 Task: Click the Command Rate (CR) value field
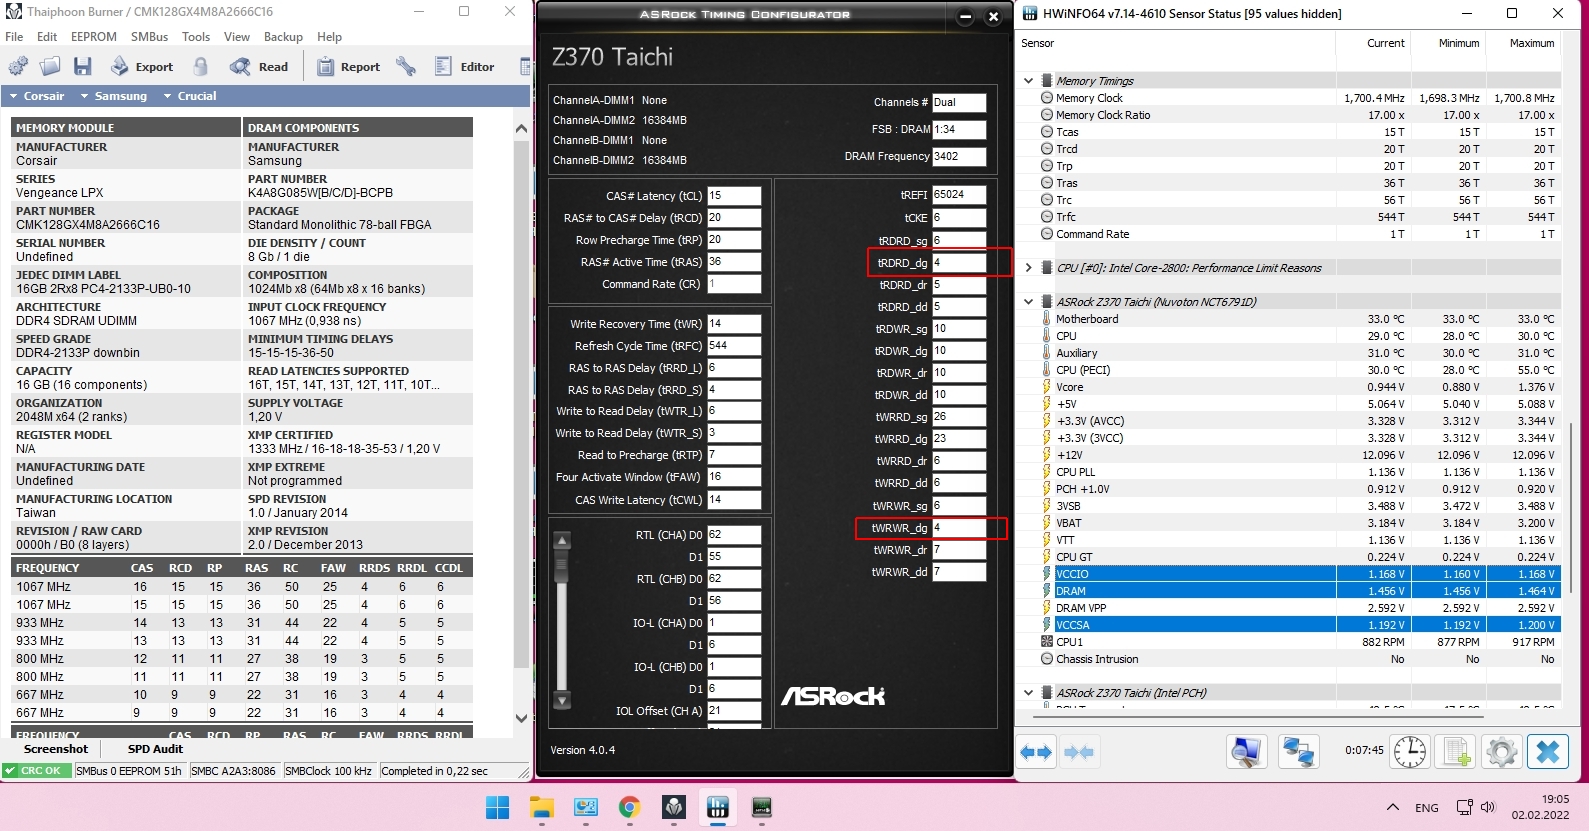(734, 284)
